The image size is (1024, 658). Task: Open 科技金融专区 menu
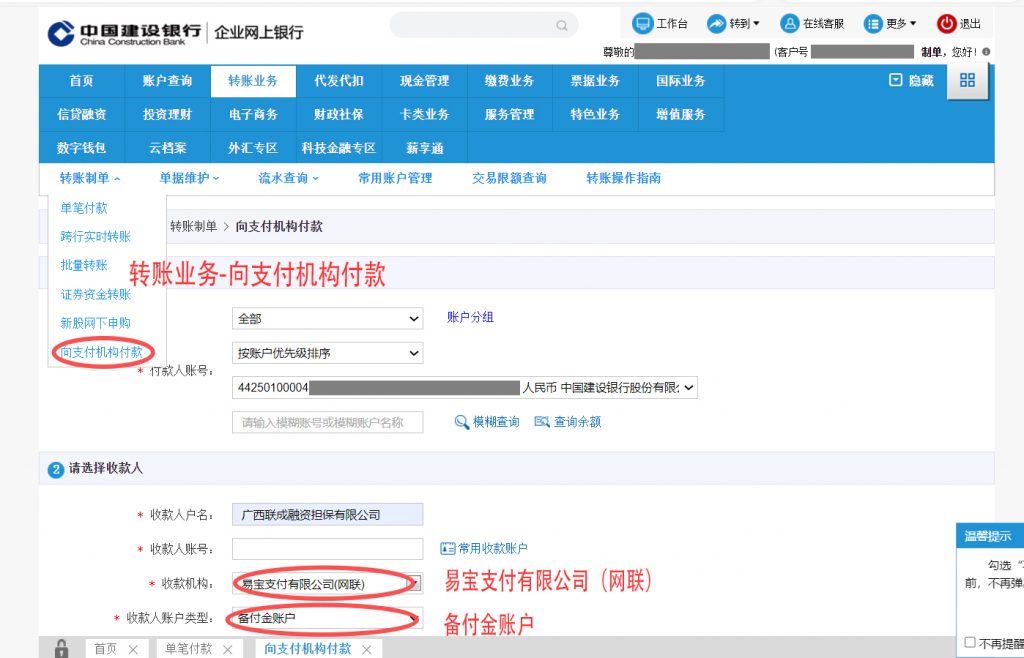pos(338,148)
